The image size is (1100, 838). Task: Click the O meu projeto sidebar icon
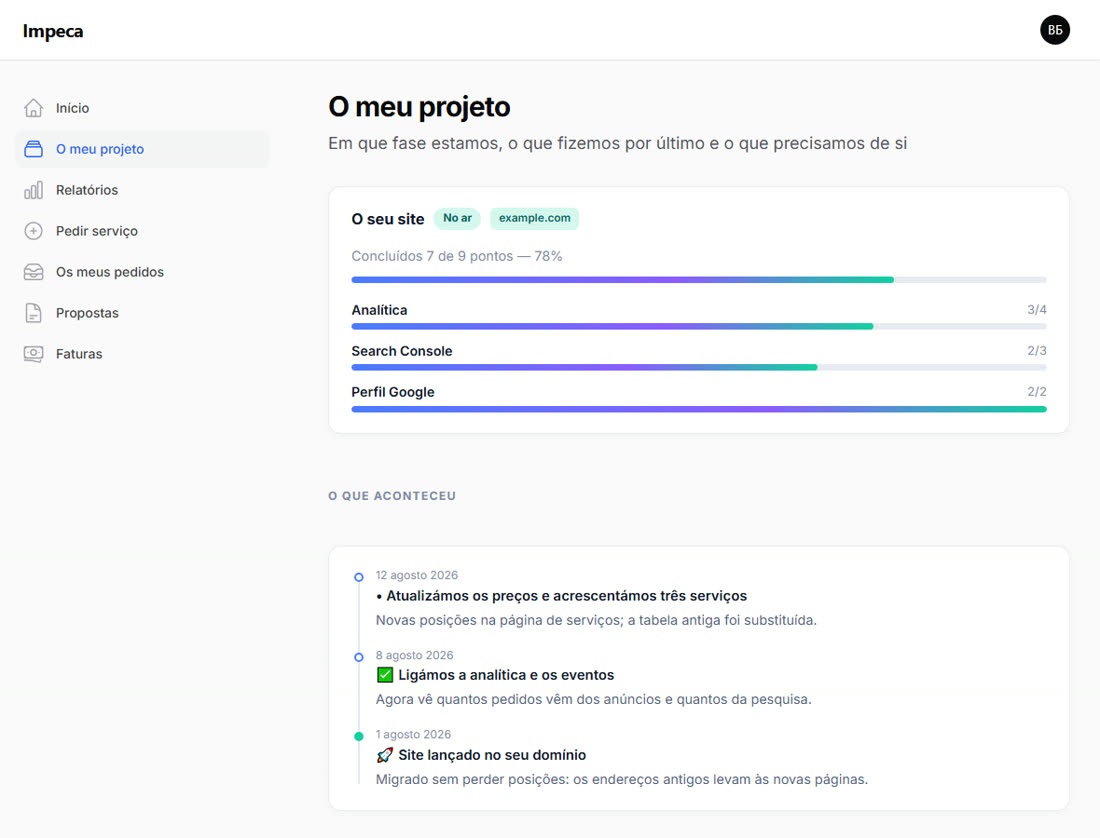pos(33,149)
